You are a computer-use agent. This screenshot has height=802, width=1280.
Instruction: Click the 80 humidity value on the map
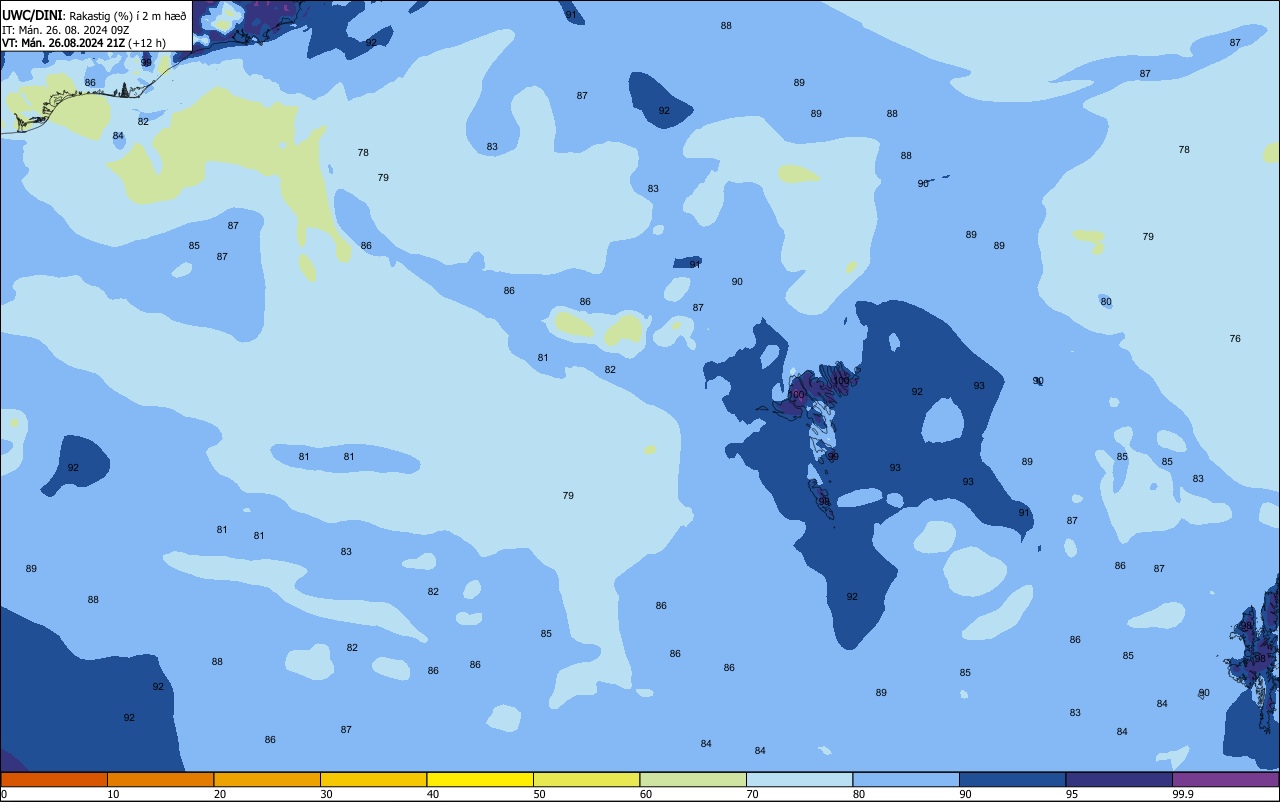coord(1106,302)
